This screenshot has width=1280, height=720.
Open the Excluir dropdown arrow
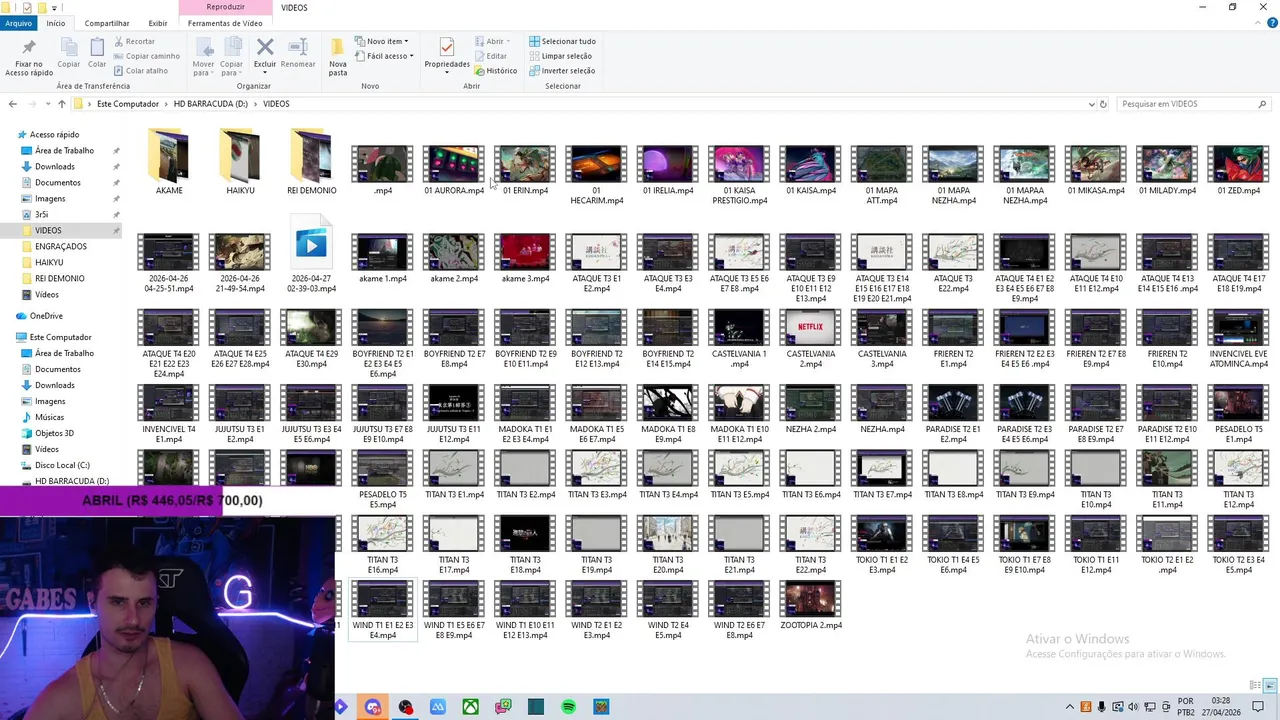pos(265,73)
